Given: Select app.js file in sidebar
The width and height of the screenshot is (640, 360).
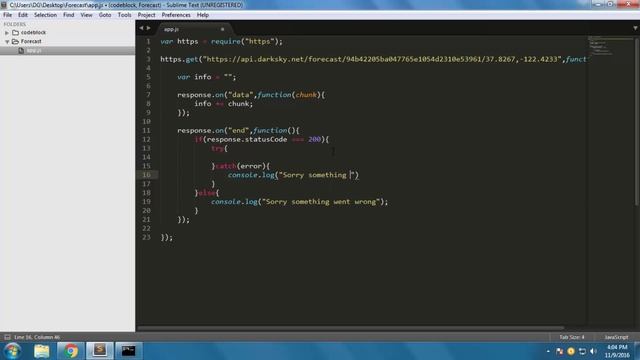Looking at the screenshot, I should 33,51.
